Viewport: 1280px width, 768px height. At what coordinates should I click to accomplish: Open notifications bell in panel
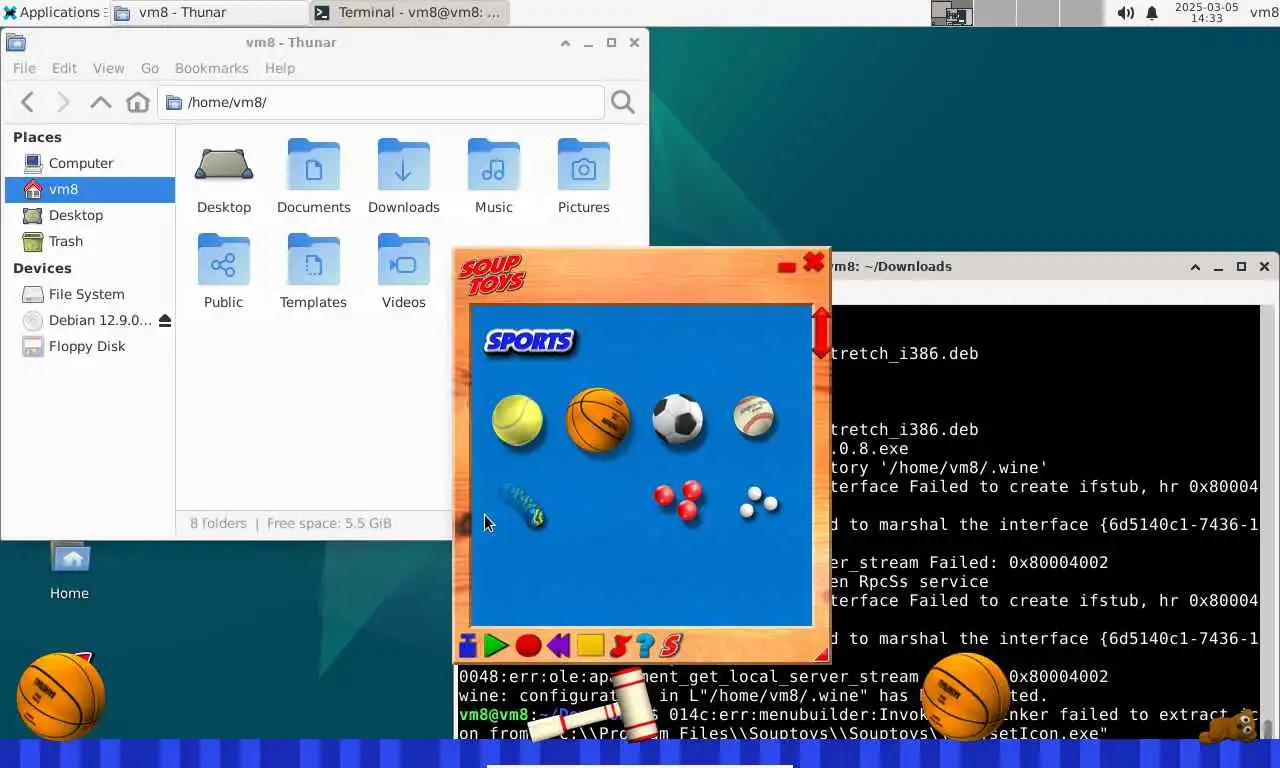(x=1152, y=13)
